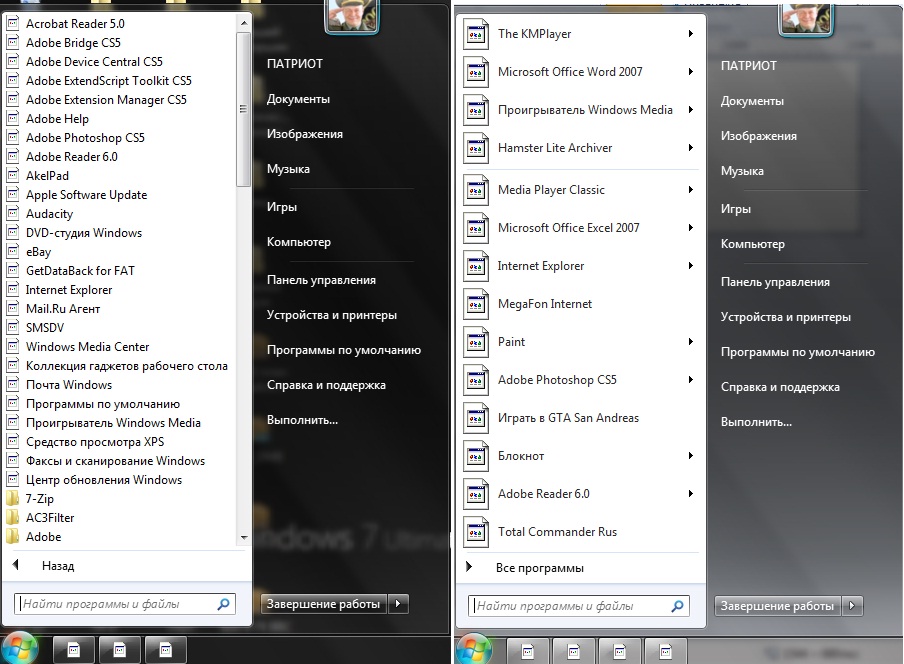The image size is (904, 664).
Task: Focus search field in the pinned-programs Start menu
Action: 579,606
